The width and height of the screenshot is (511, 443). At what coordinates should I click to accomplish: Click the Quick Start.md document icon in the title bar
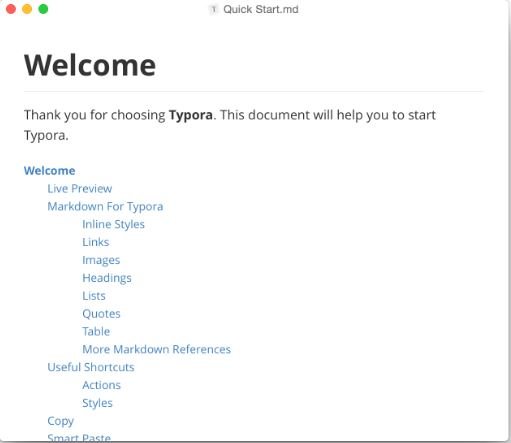click(213, 9)
